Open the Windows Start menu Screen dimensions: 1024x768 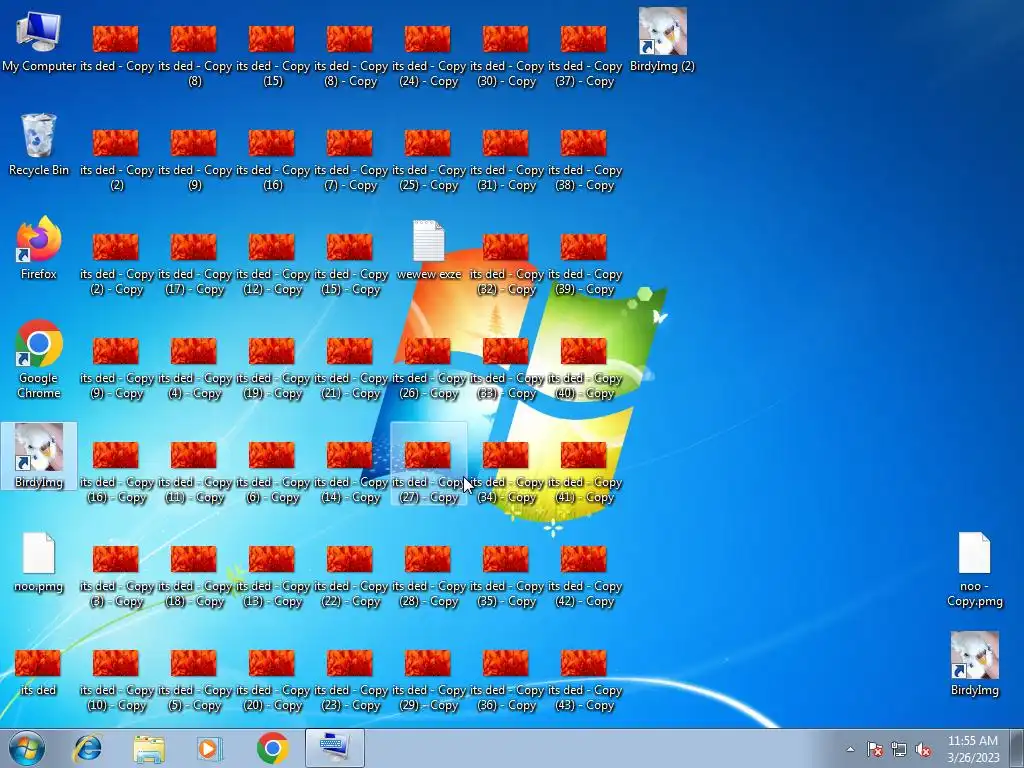pos(27,748)
